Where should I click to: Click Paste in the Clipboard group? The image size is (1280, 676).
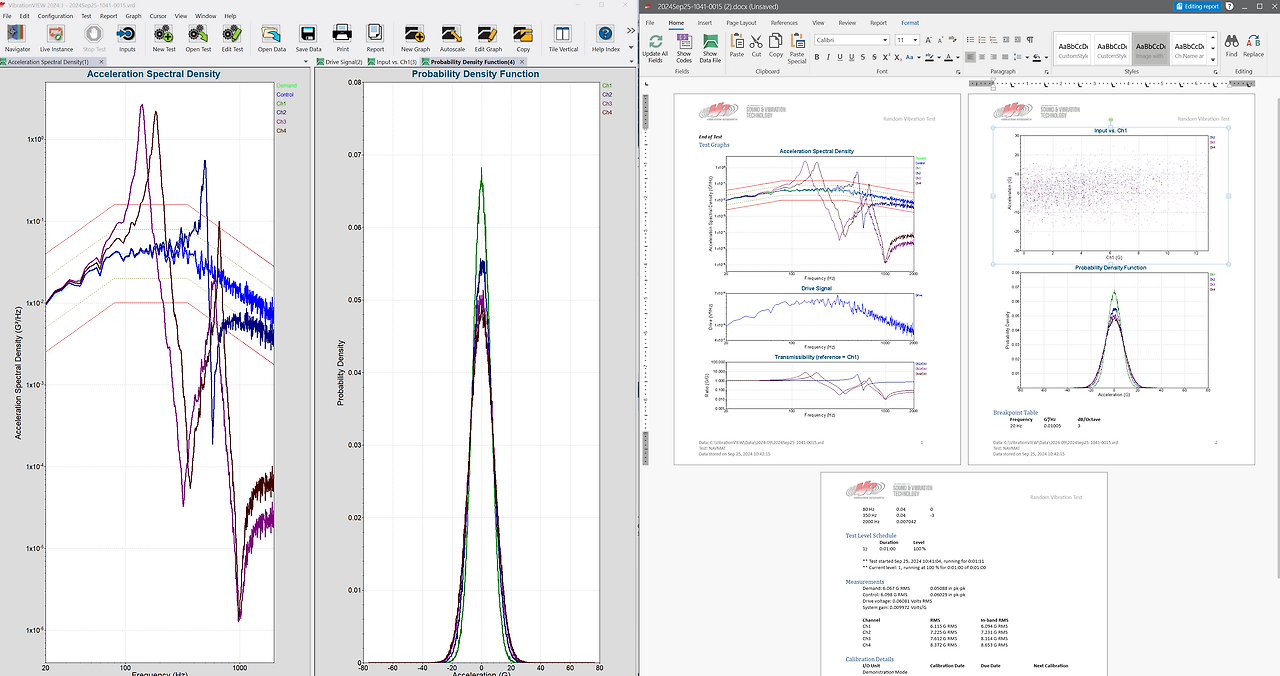737,46
